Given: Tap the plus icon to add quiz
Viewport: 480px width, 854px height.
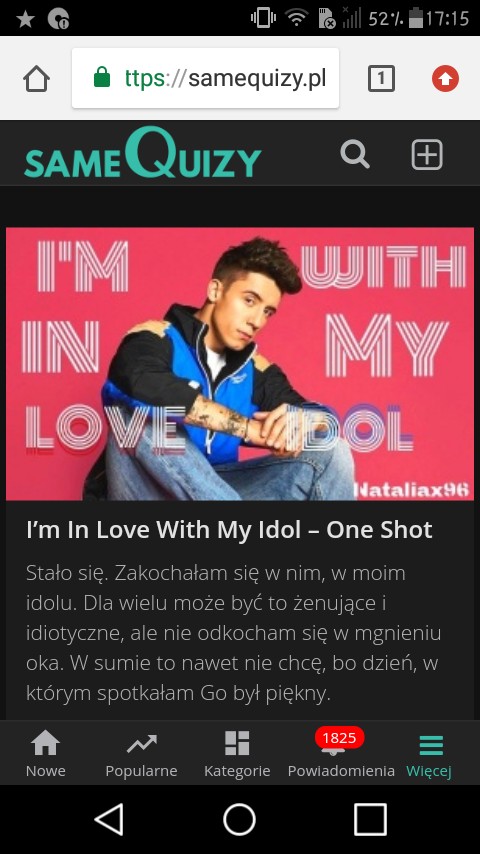Looking at the screenshot, I should pyautogui.click(x=427, y=154).
